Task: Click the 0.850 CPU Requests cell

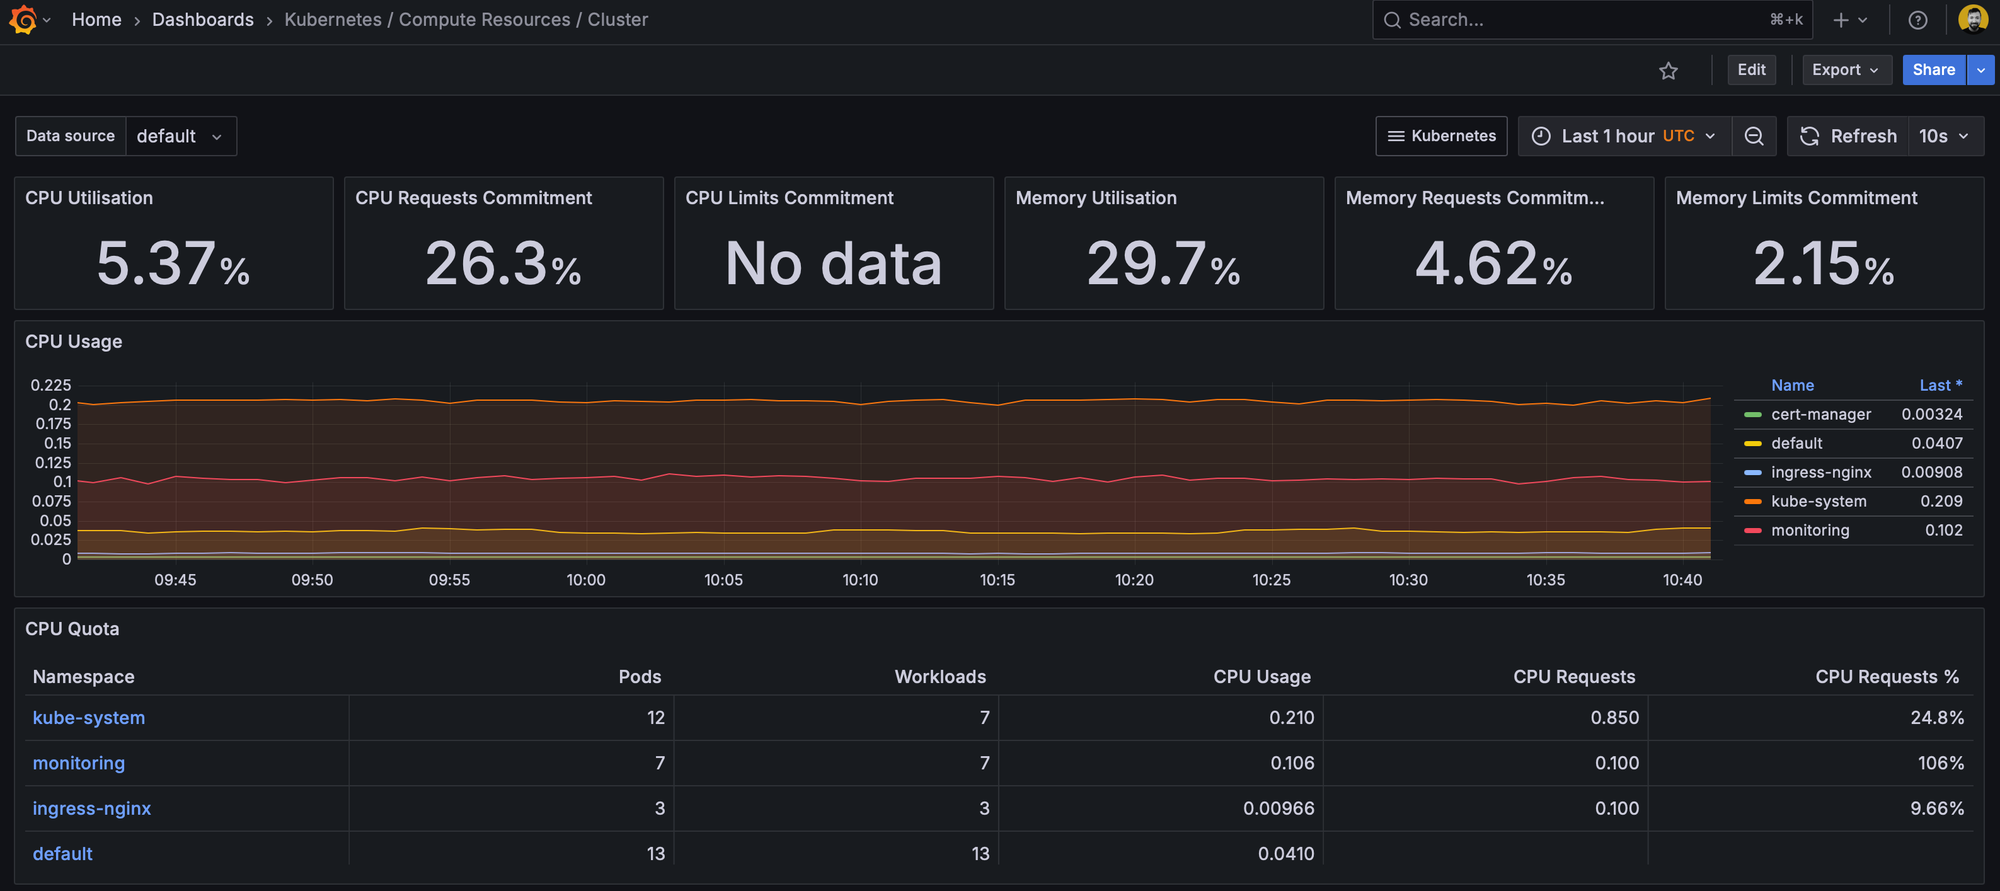Action: click(x=1615, y=718)
